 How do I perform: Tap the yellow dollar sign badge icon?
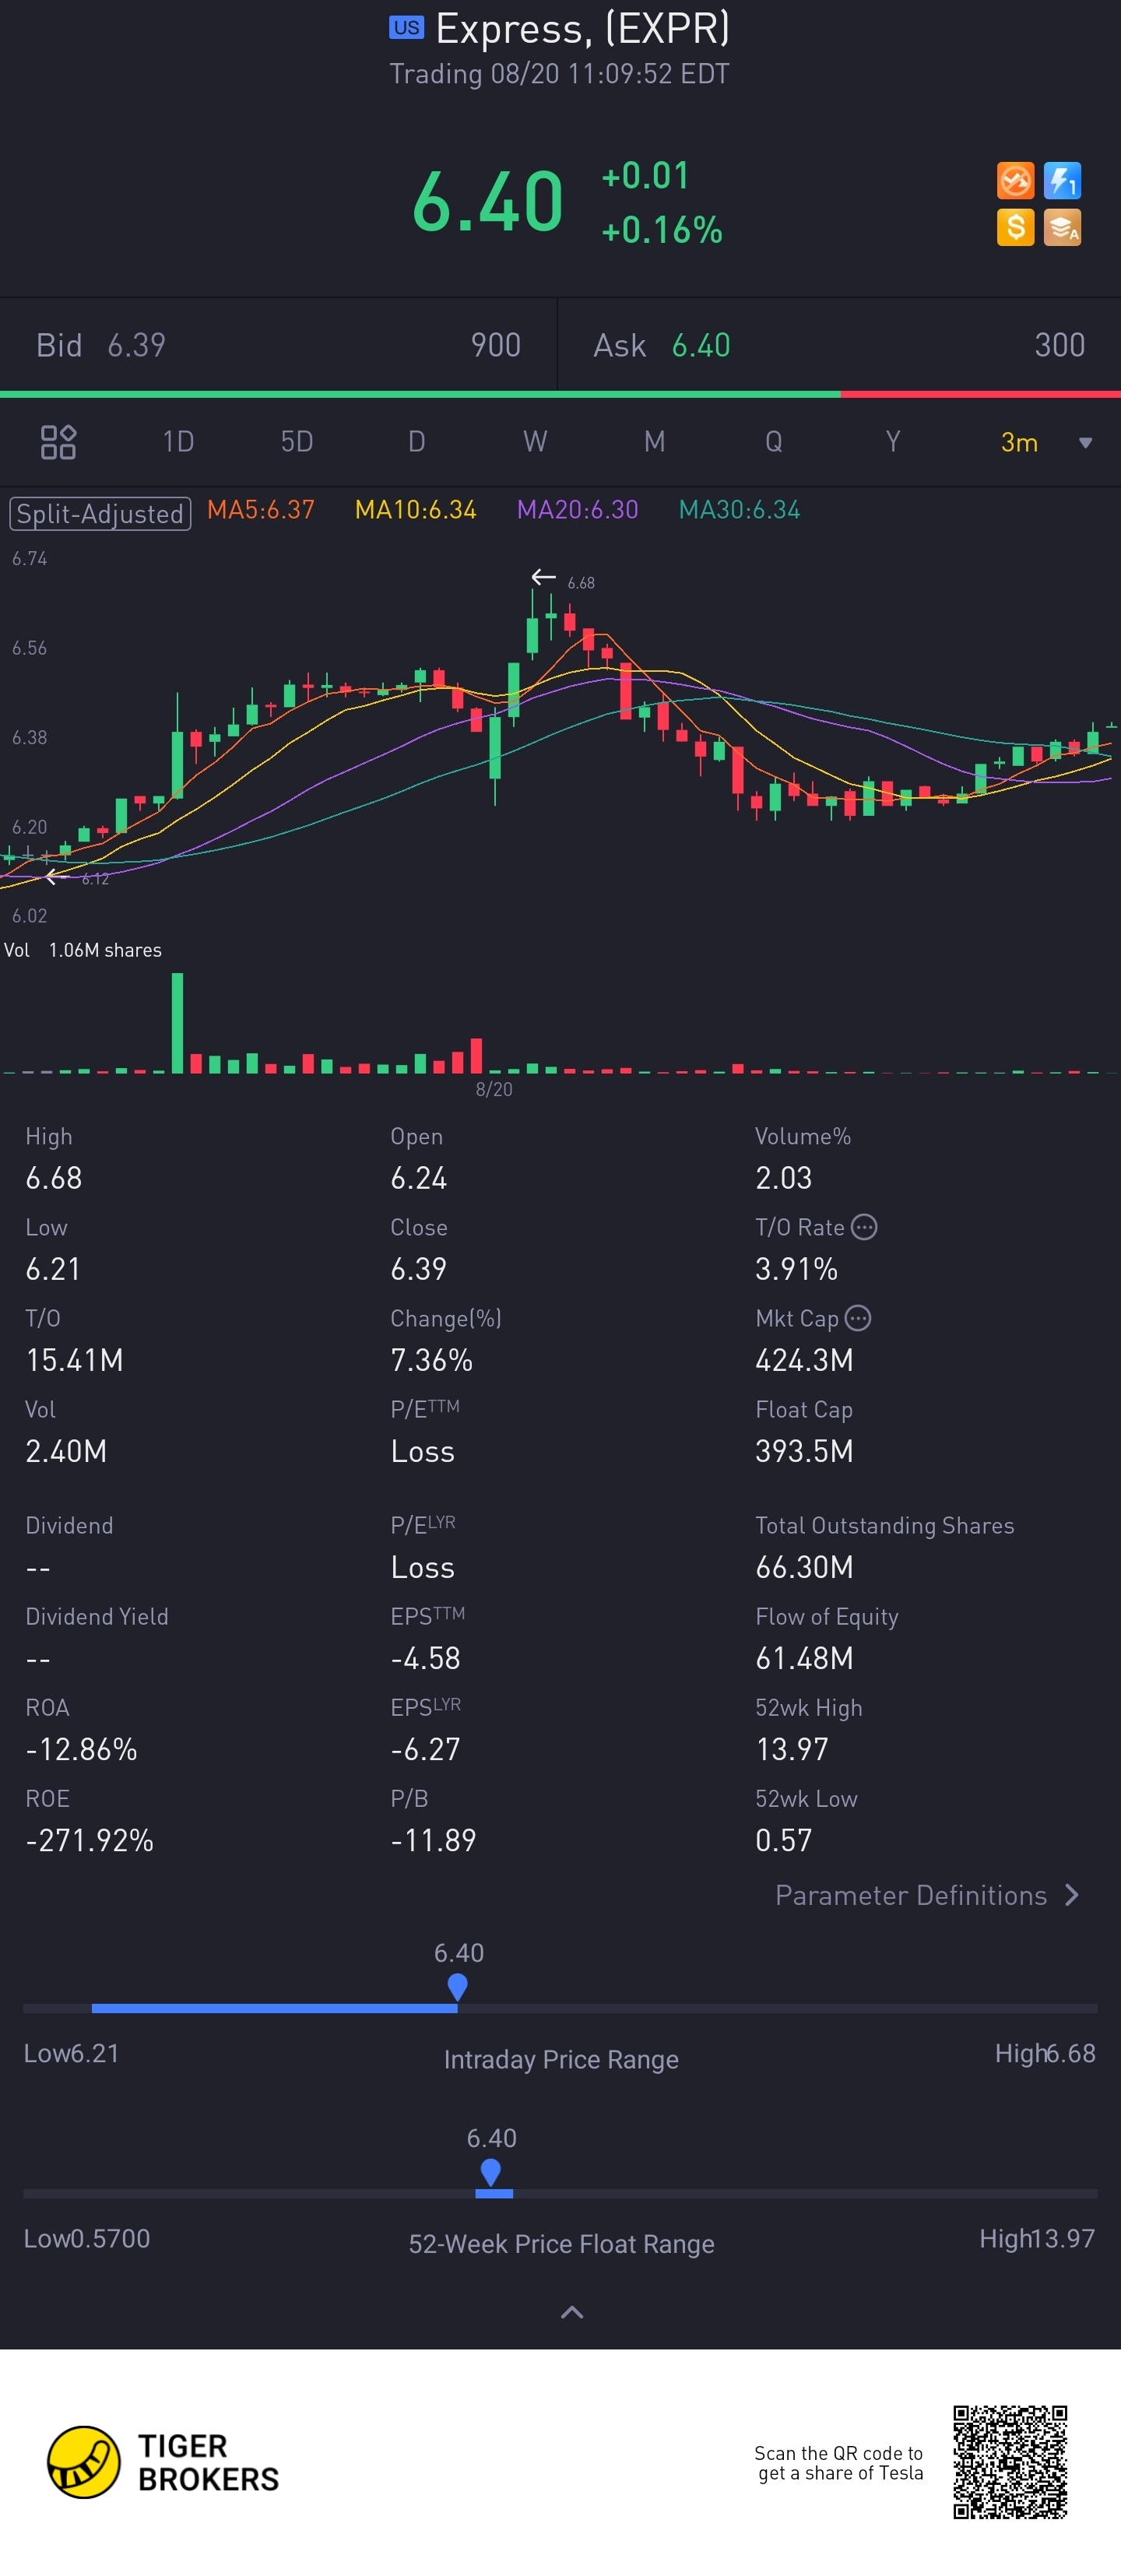(1015, 227)
